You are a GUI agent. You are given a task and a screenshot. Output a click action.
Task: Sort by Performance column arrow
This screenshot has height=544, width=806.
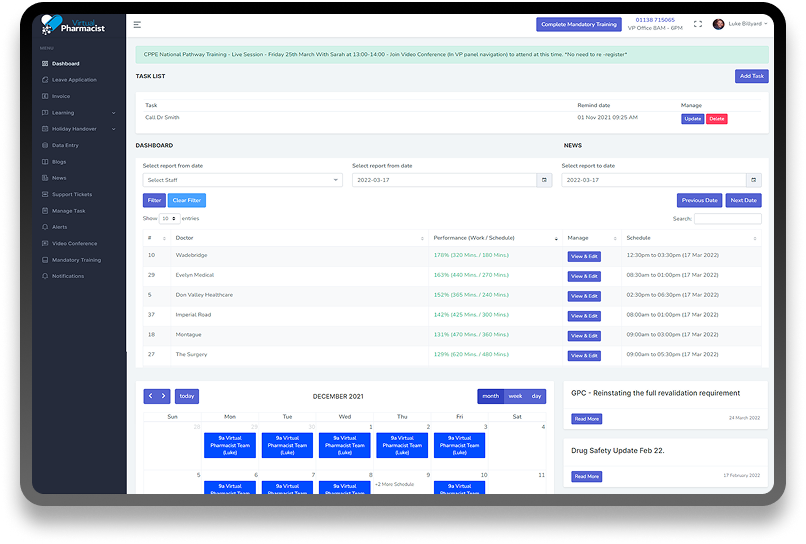[556, 239]
